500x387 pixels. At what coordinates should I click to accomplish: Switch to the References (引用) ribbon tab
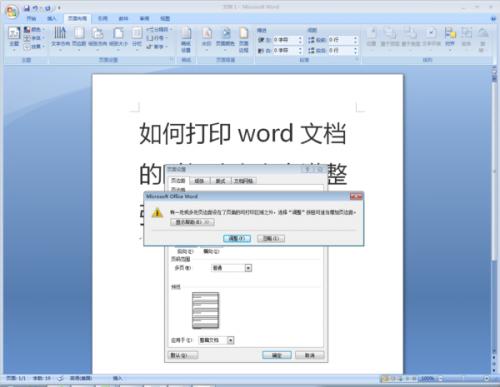coord(103,18)
